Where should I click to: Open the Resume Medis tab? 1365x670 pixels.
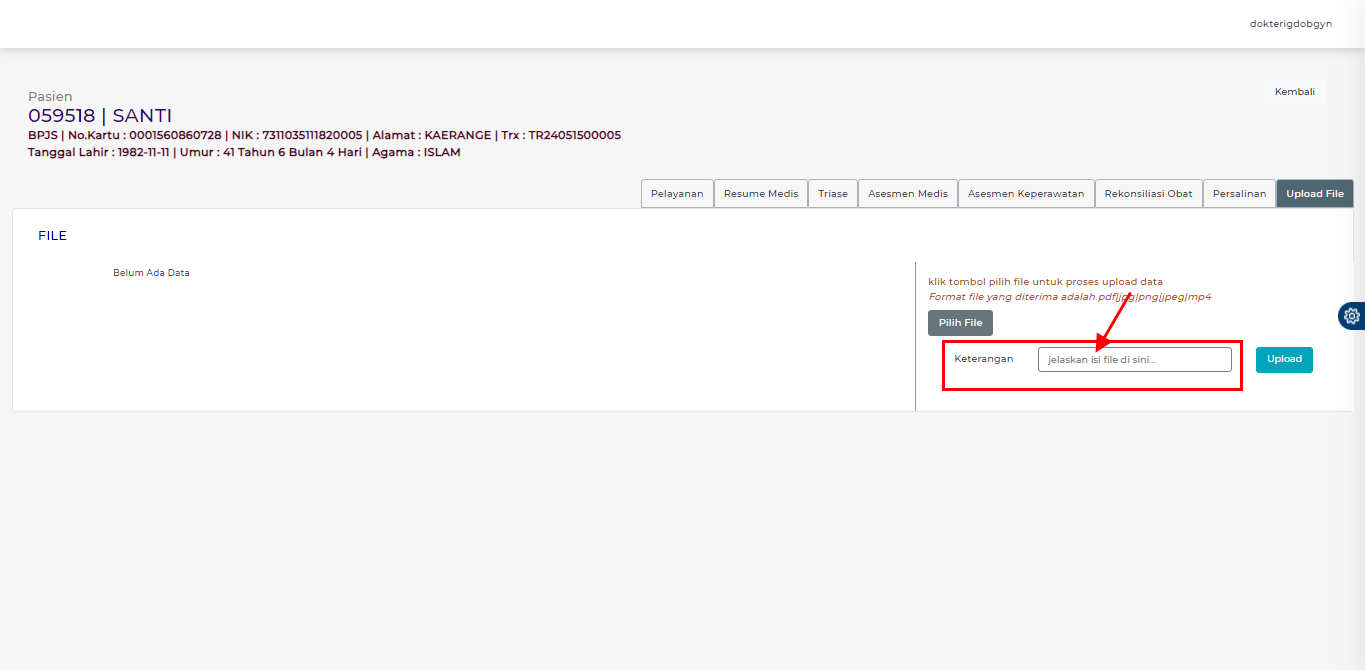tap(760, 194)
